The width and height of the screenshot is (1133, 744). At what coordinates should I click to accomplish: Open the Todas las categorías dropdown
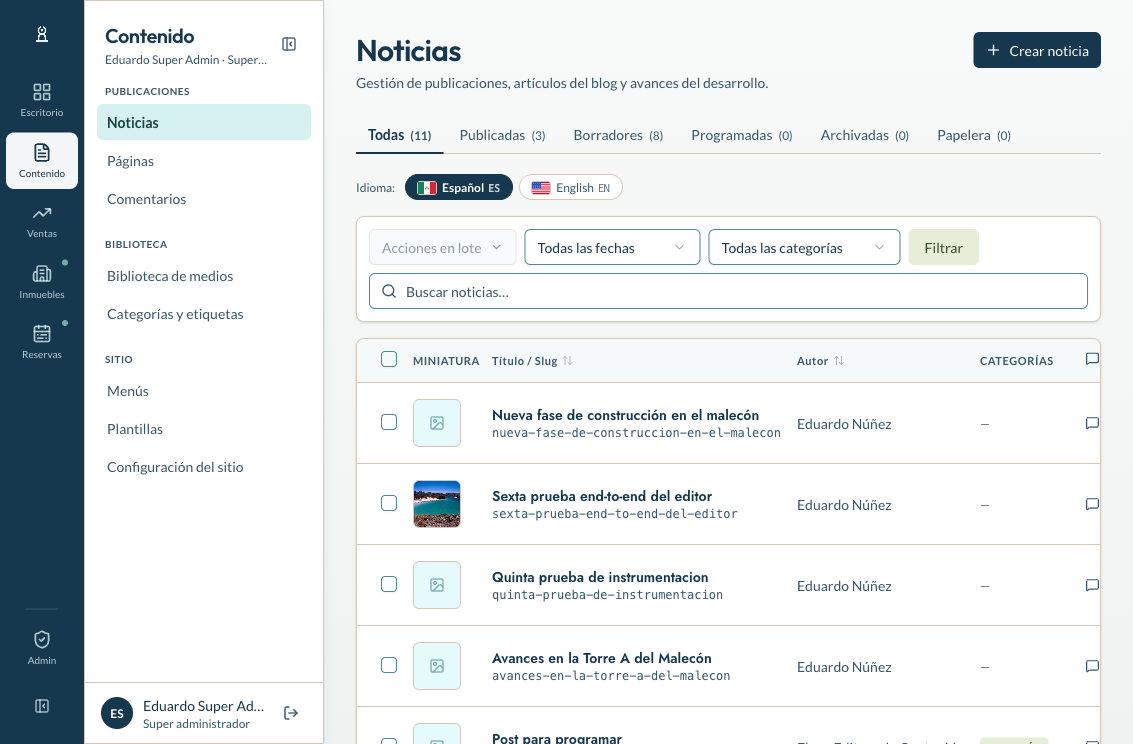804,247
